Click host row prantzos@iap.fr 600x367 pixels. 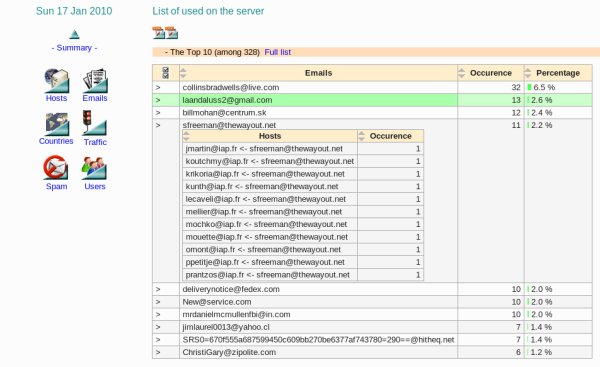[303, 275]
